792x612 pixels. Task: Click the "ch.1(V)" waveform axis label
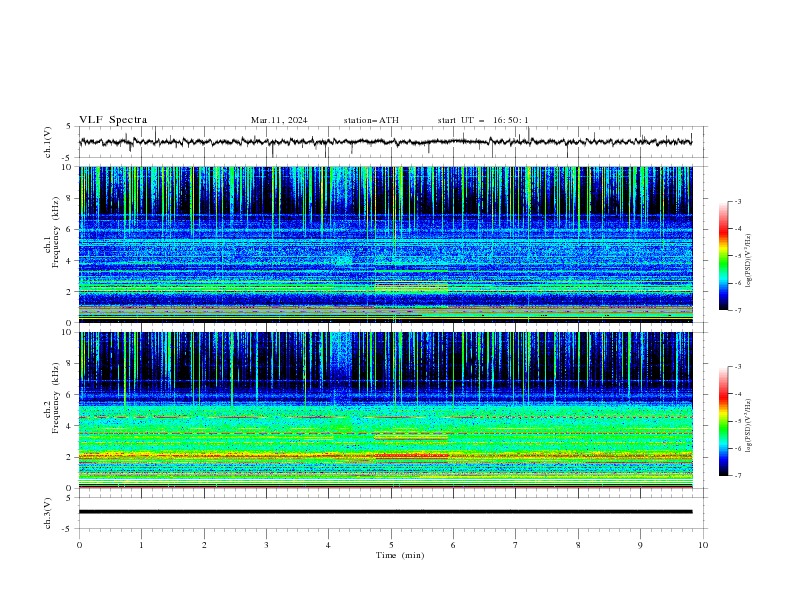click(48, 142)
